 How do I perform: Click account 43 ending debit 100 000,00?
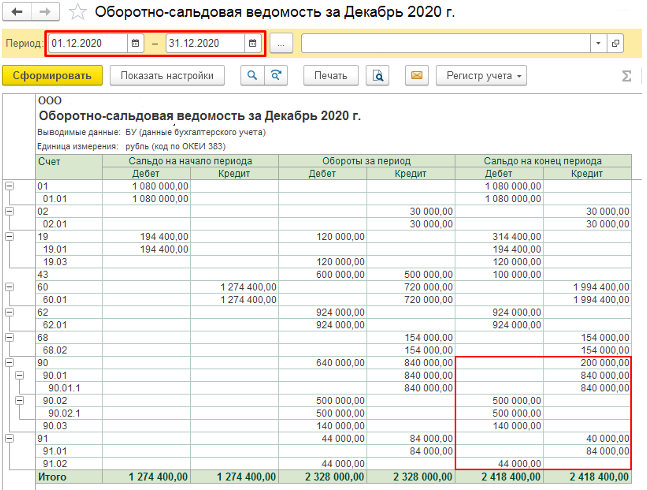point(499,274)
